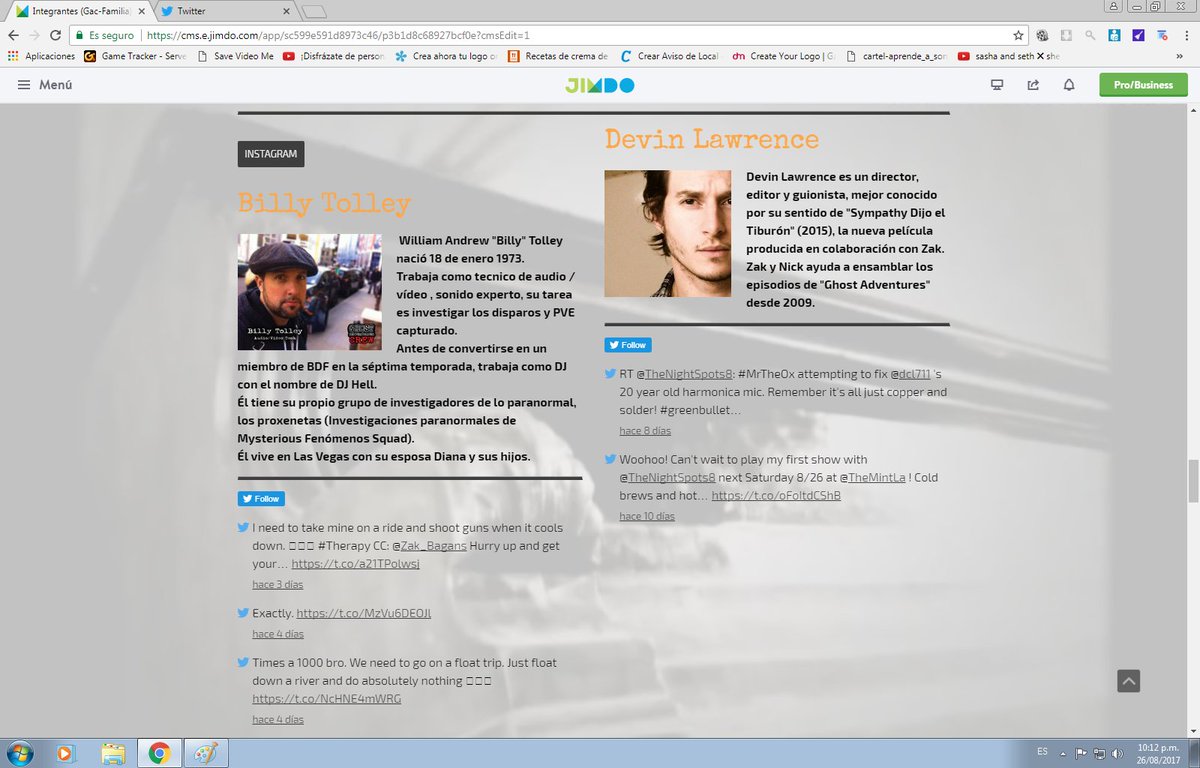Open Save Video Me bookmark

tap(236, 56)
